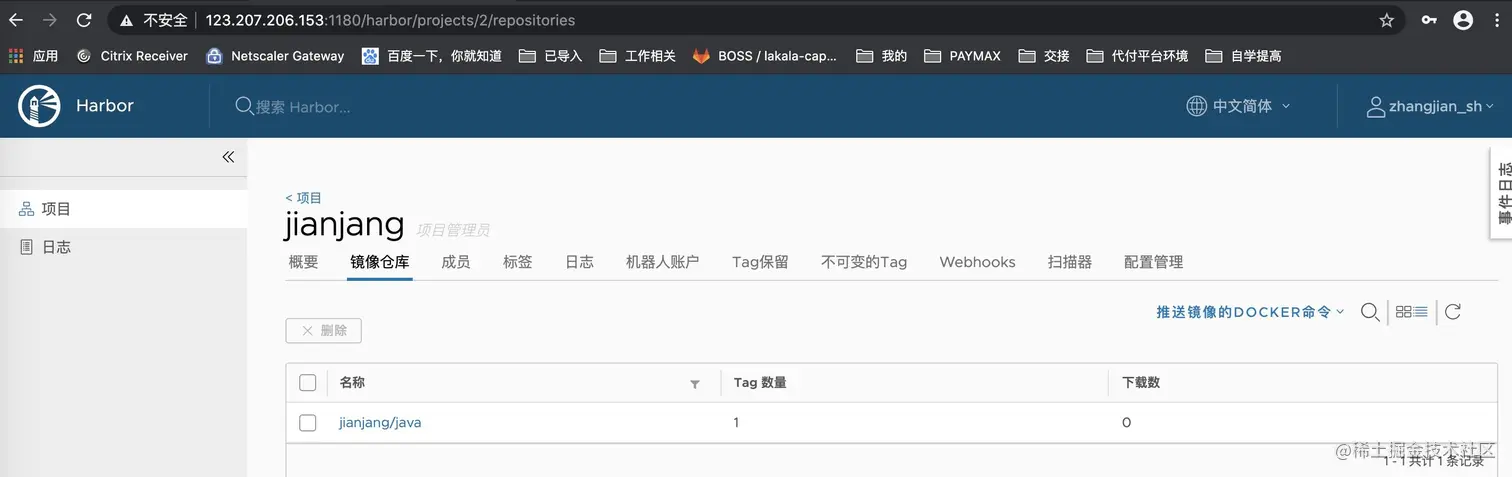The image size is (1512, 477).
Task: Switch to the 配置管理 tab
Action: click(1153, 262)
